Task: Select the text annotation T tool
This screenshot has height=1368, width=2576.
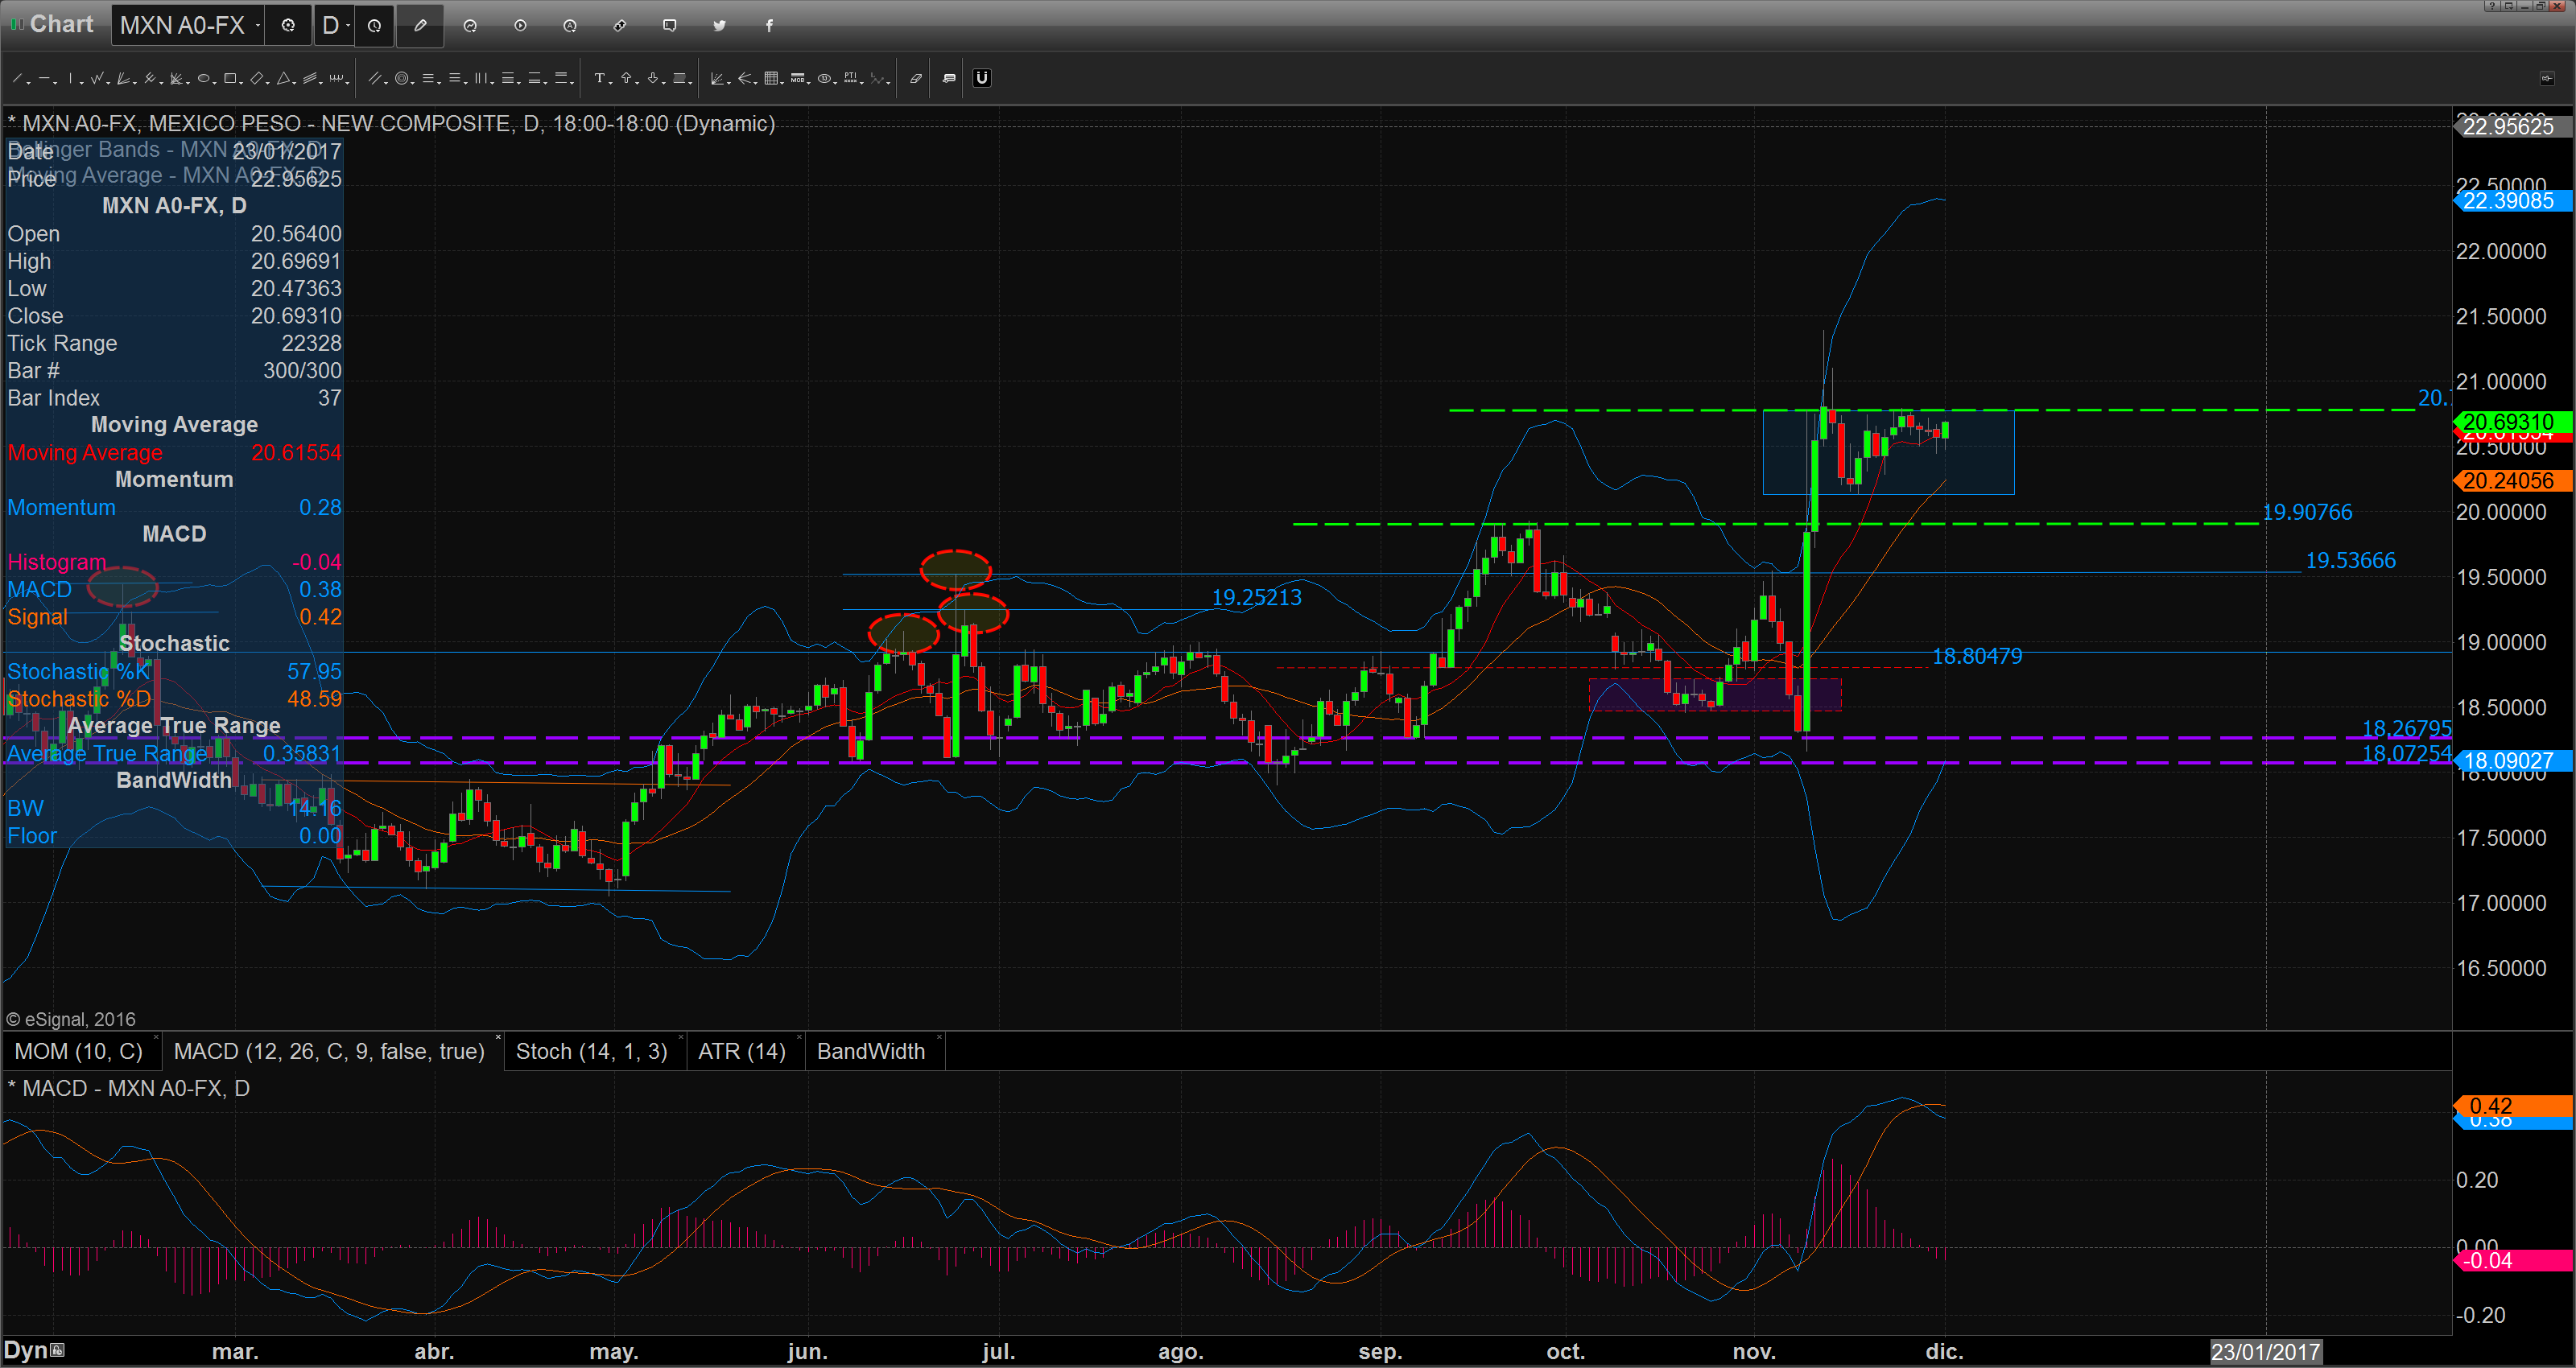Action: click(600, 78)
